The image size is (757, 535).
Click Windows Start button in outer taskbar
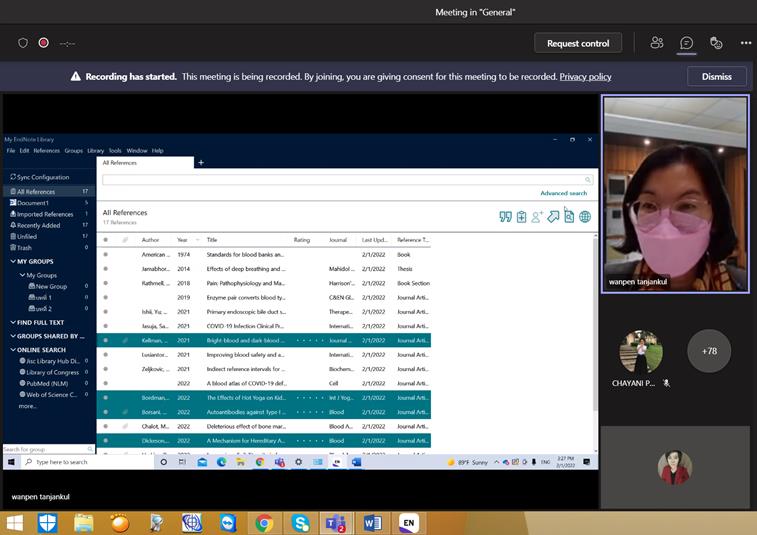pyautogui.click(x=14, y=523)
